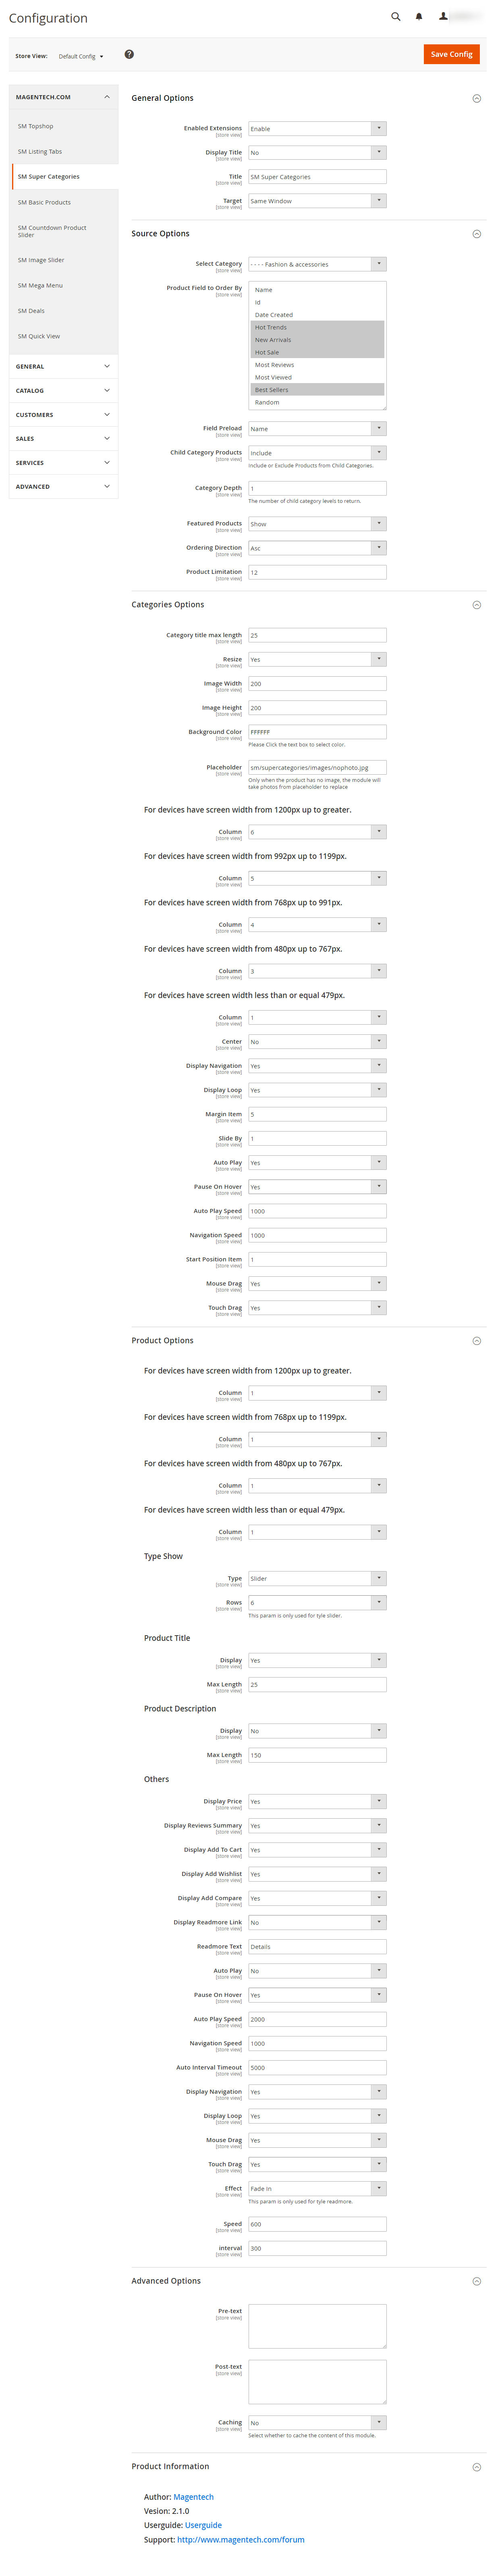
Task: Open the Select Category dropdown
Action: click(316, 265)
